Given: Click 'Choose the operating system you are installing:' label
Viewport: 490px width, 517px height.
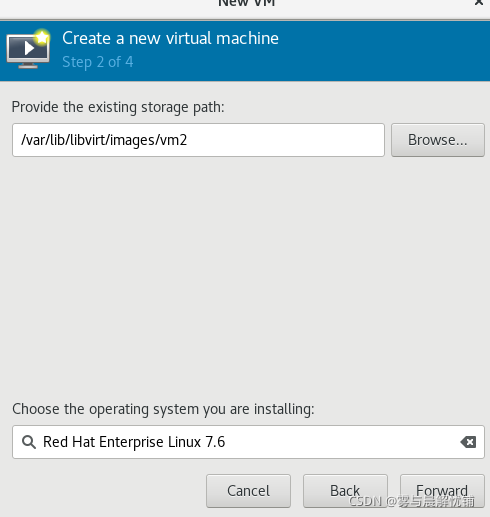Looking at the screenshot, I should (x=163, y=409).
